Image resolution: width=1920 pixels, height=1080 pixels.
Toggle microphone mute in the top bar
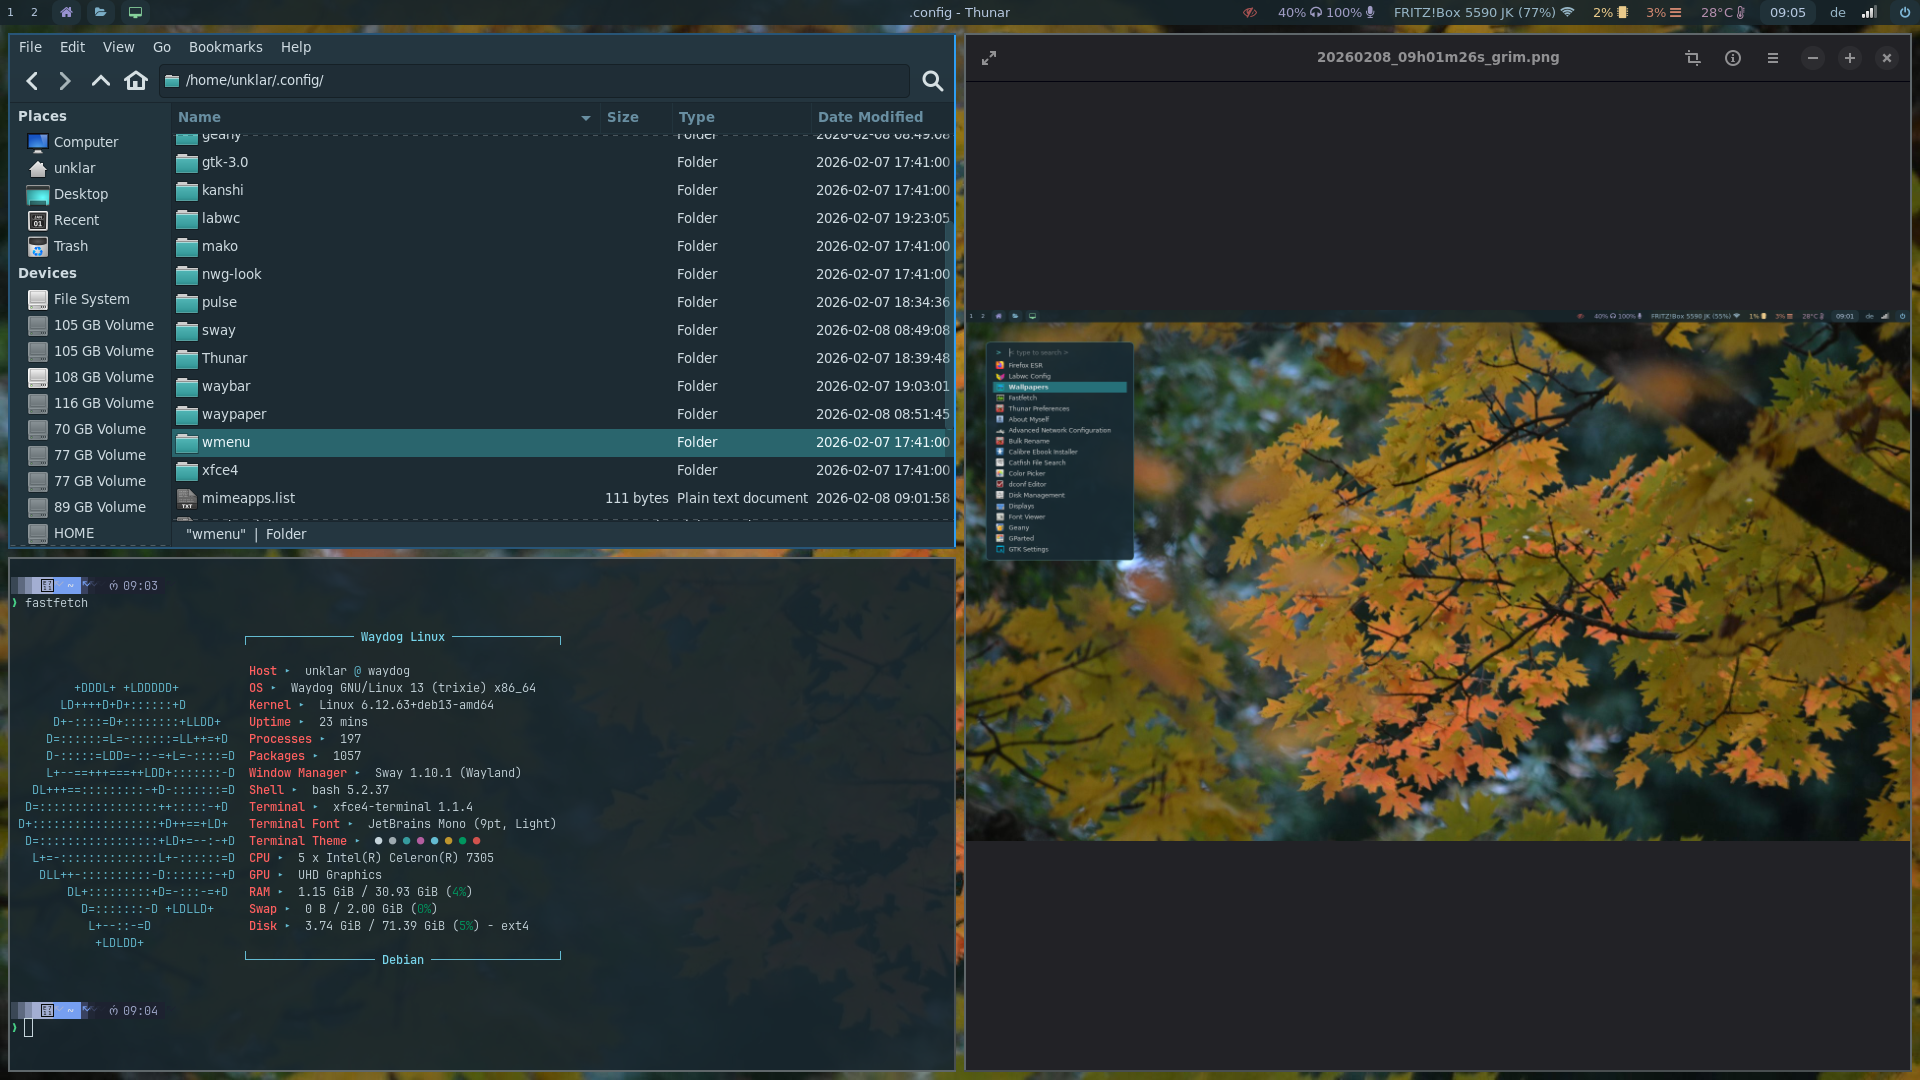(x=1370, y=13)
